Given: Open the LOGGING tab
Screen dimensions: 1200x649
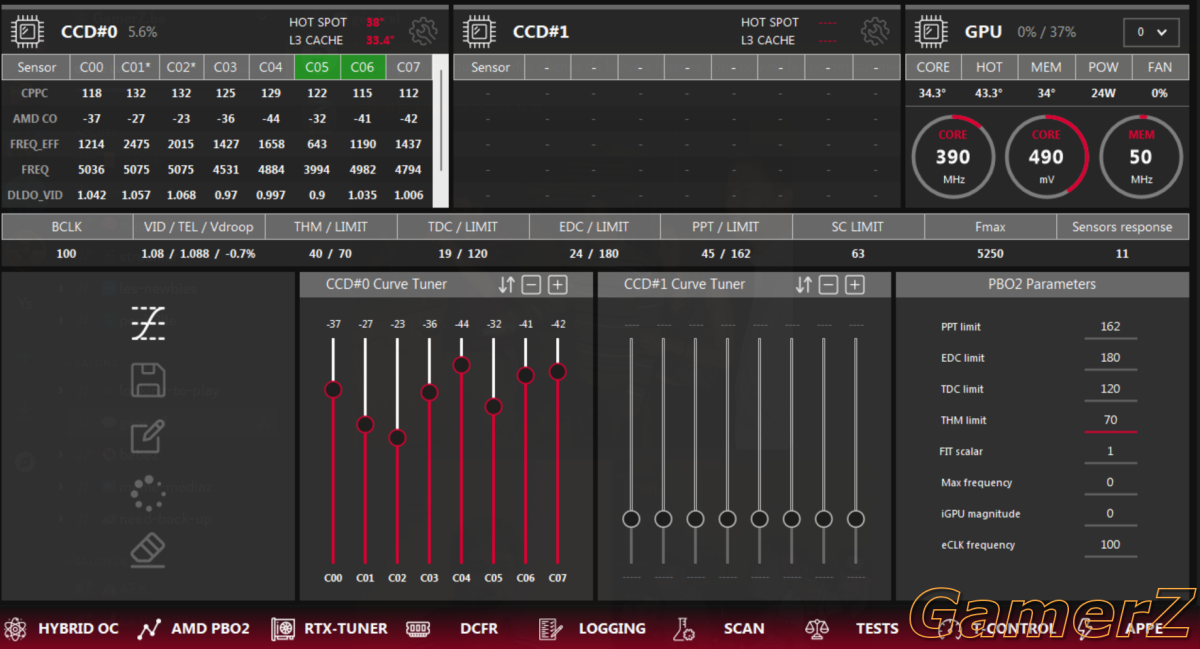Looking at the screenshot, I should click(x=592, y=629).
